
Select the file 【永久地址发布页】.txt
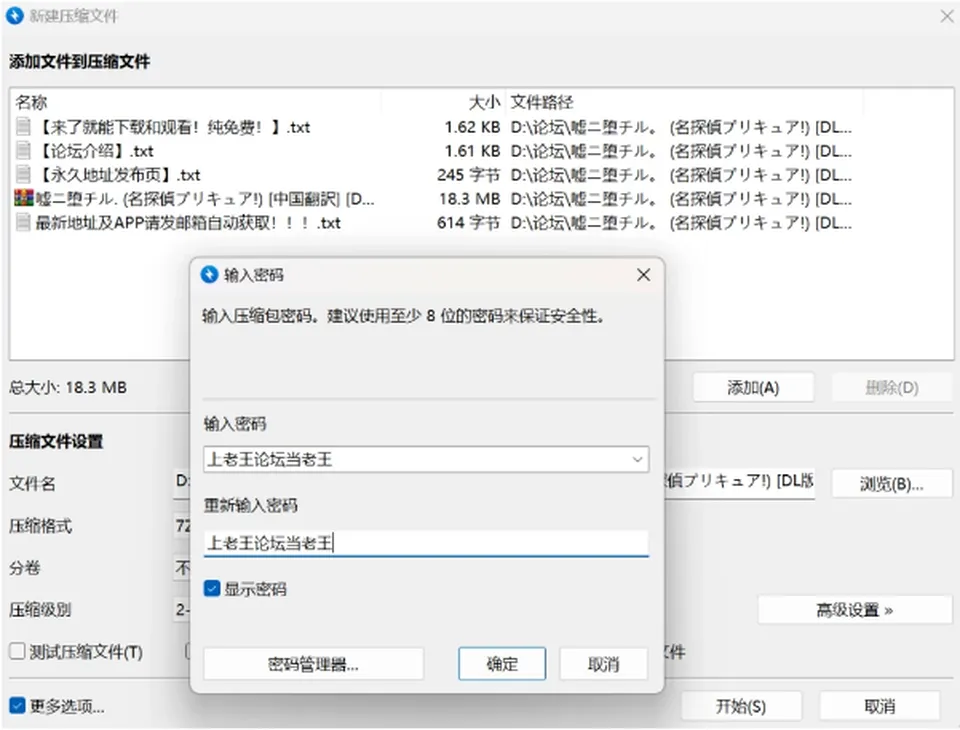(x=118, y=175)
